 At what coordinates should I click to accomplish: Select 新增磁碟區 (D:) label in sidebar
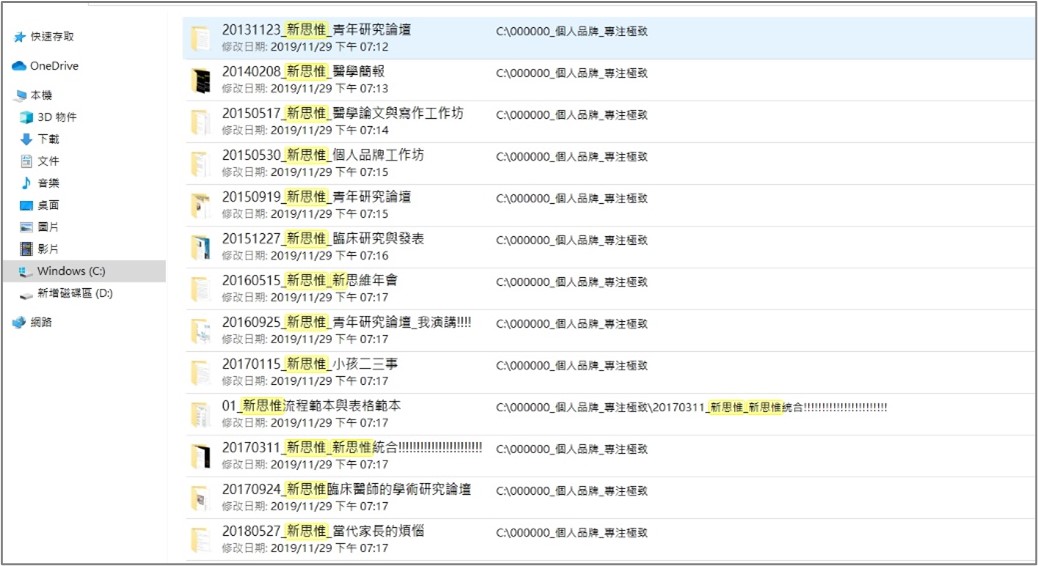(75, 293)
